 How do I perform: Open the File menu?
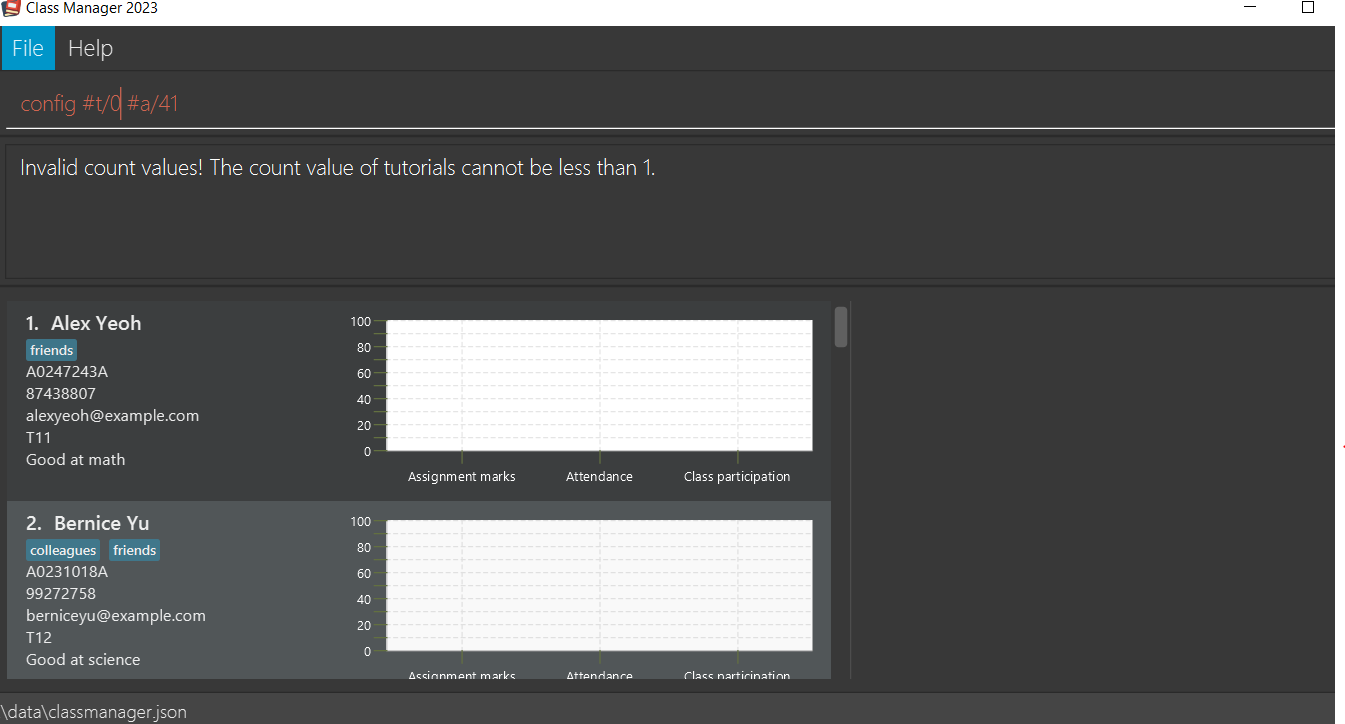pos(28,48)
